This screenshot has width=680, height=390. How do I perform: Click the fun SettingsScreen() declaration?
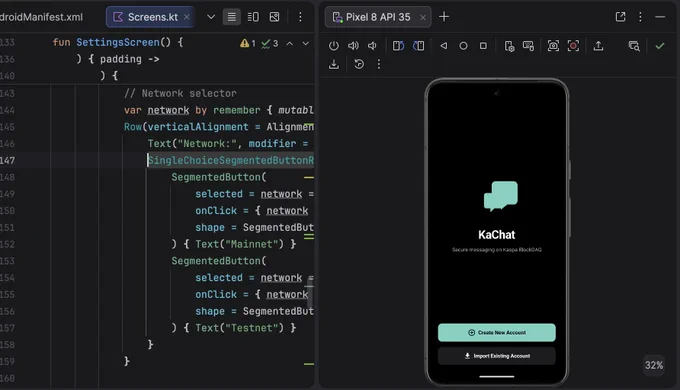click(118, 43)
